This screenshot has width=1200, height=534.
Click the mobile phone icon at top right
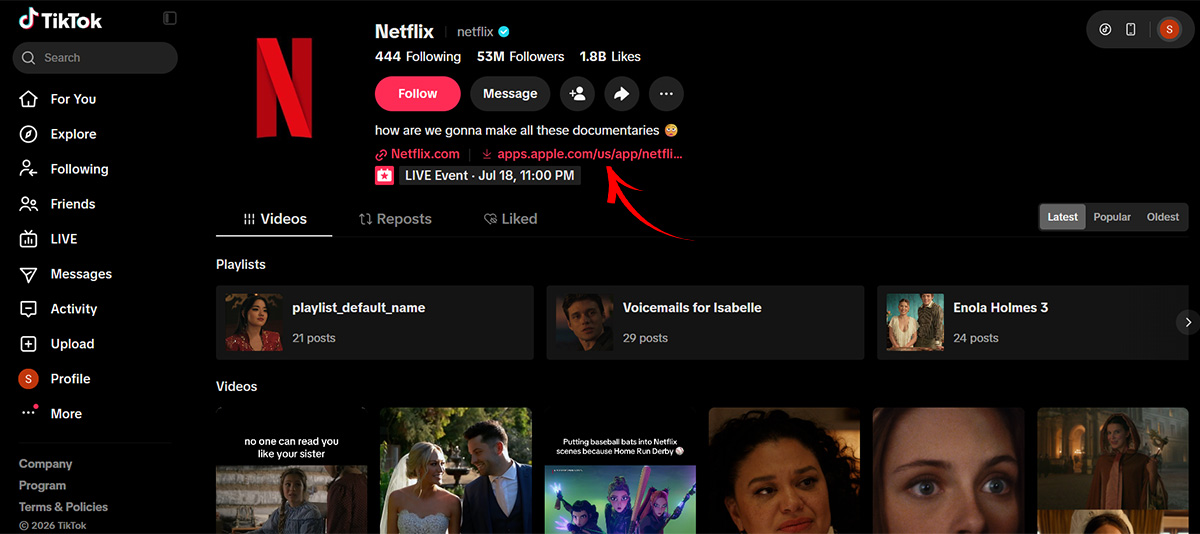(x=1131, y=29)
